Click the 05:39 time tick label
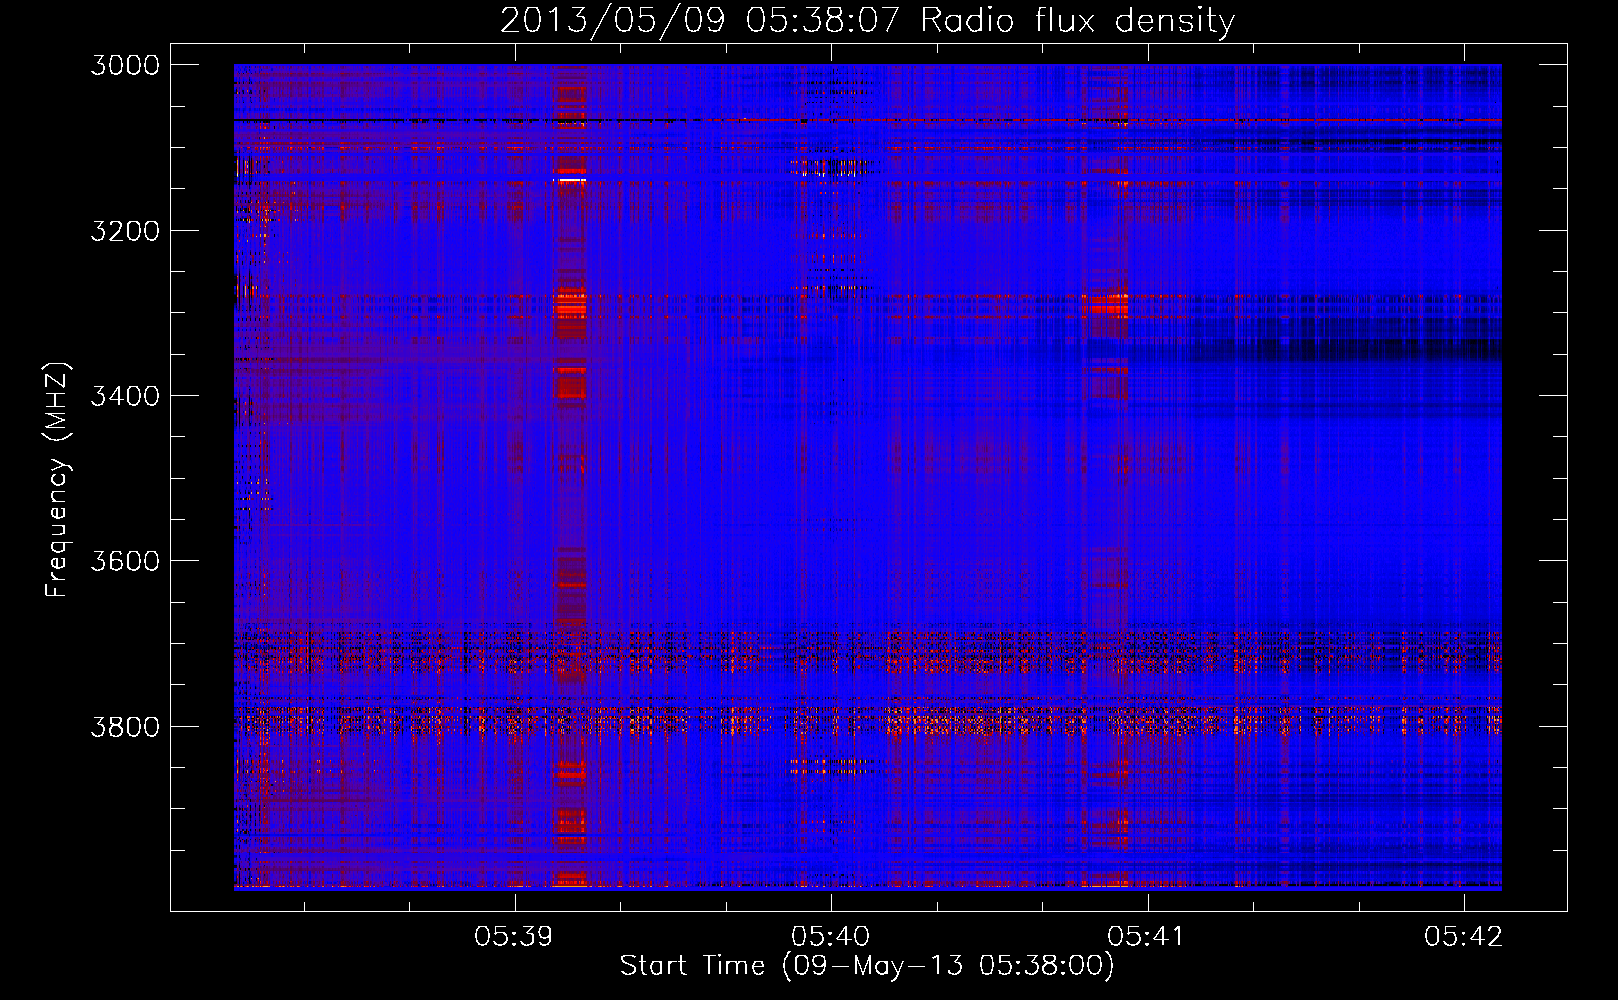Image resolution: width=1618 pixels, height=1000 pixels. click(514, 936)
